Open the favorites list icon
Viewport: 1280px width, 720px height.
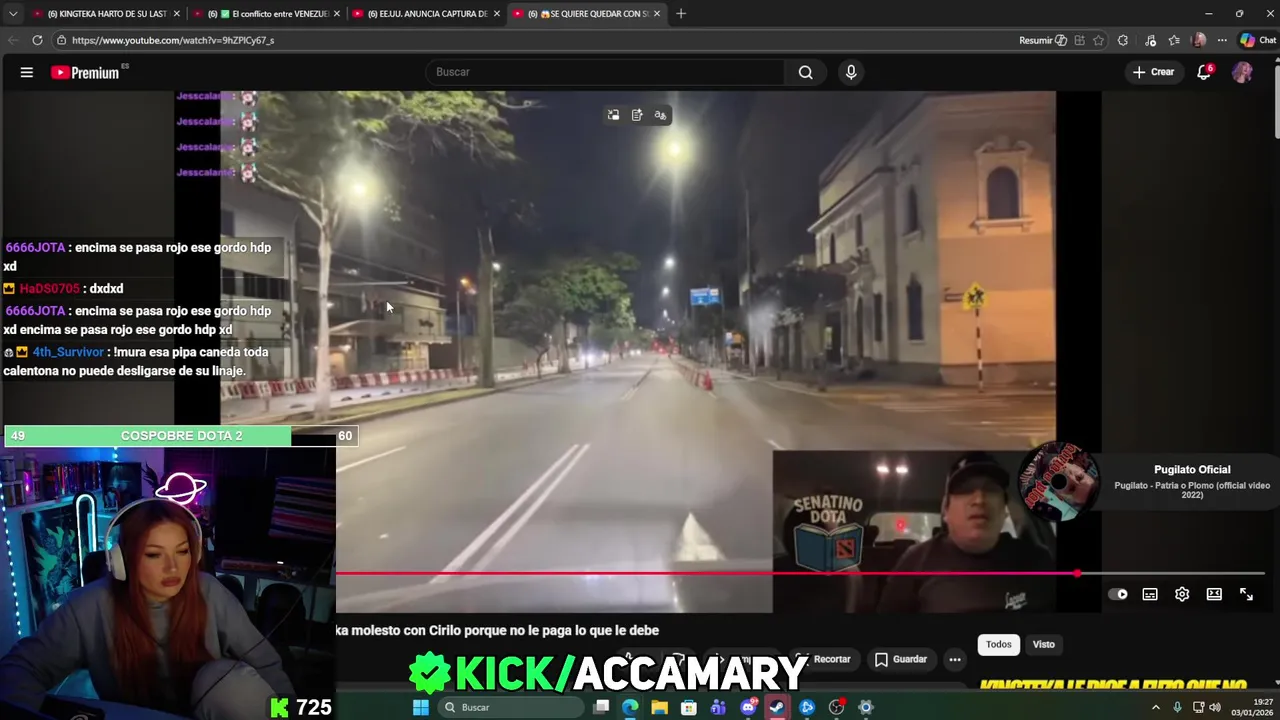coord(1174,40)
